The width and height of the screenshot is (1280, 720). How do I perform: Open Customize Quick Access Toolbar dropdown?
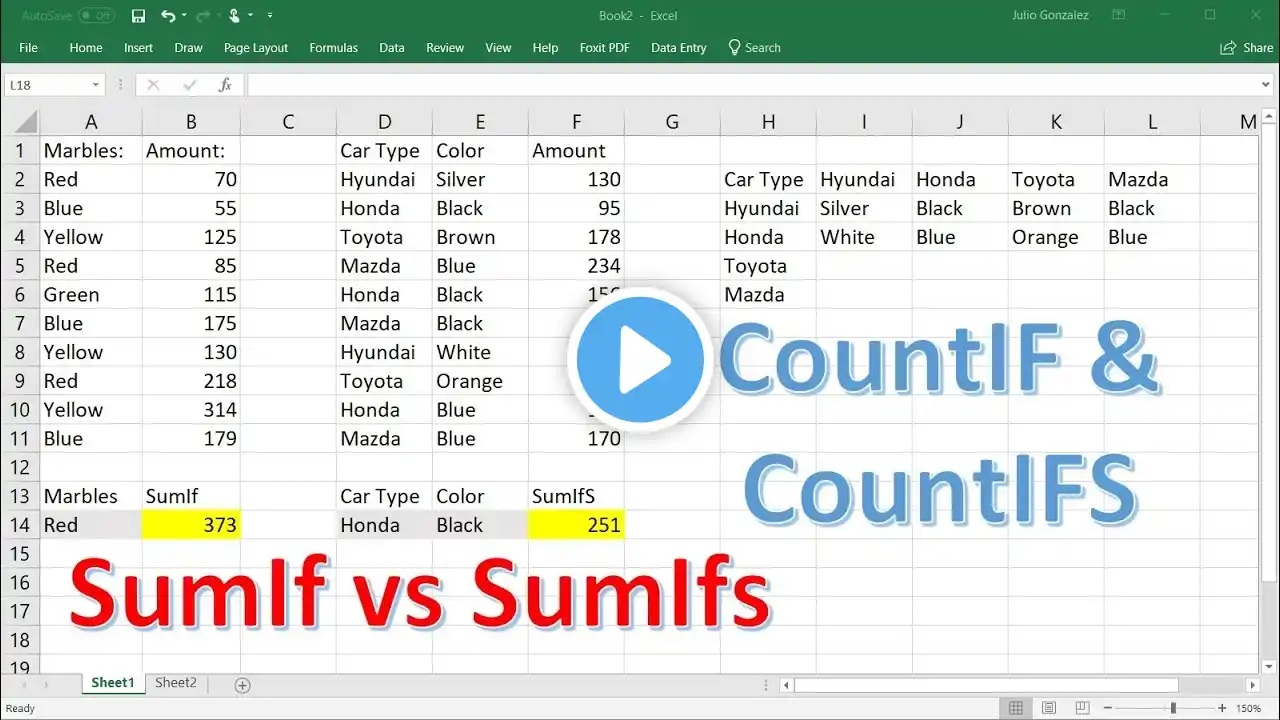271,16
